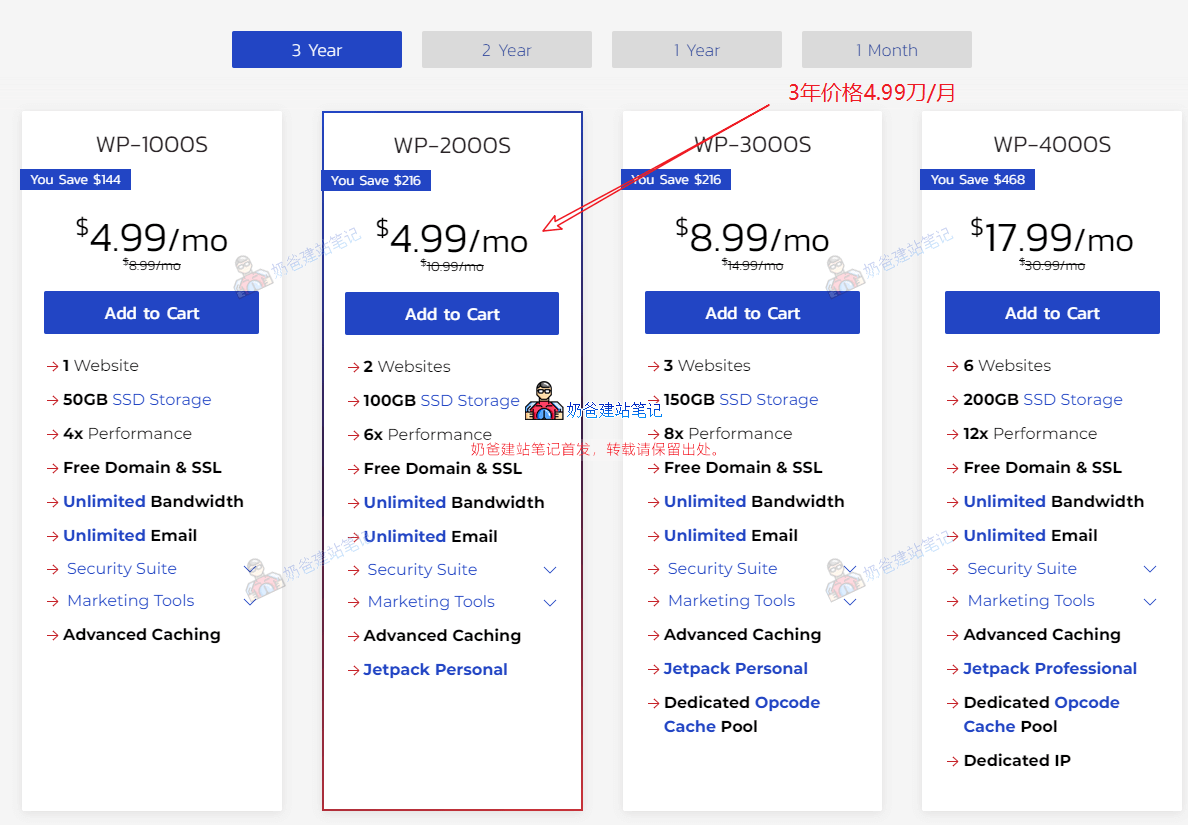Click the You Save $468 badge
Screen dimensions: 1188x825
pos(977,179)
